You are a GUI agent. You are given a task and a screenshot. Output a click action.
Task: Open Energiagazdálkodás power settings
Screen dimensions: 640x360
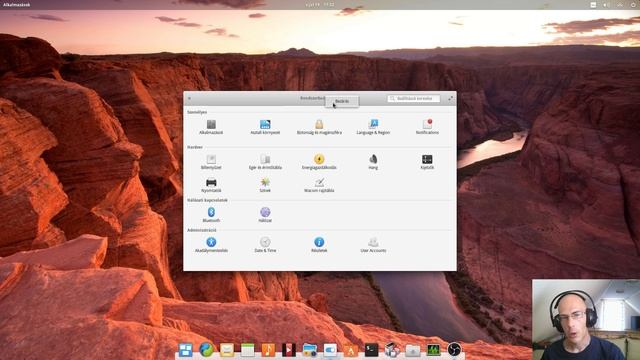pyautogui.click(x=319, y=162)
